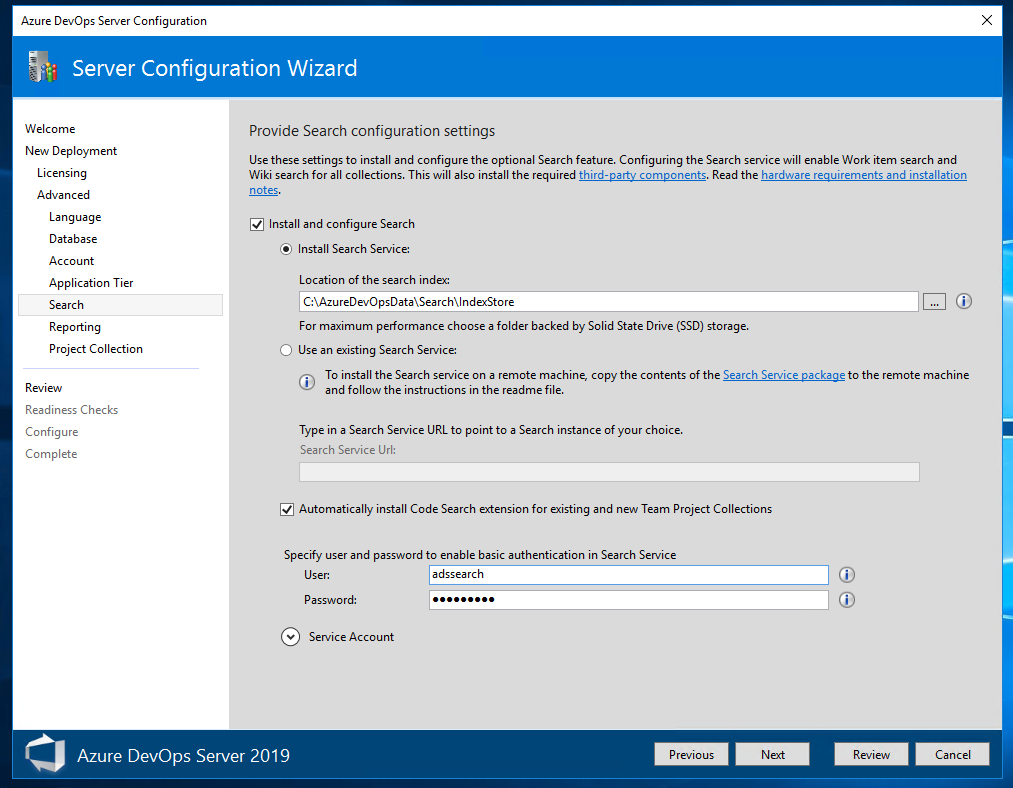Select the Advanced step in sidebar
This screenshot has height=788, width=1013.
point(63,195)
